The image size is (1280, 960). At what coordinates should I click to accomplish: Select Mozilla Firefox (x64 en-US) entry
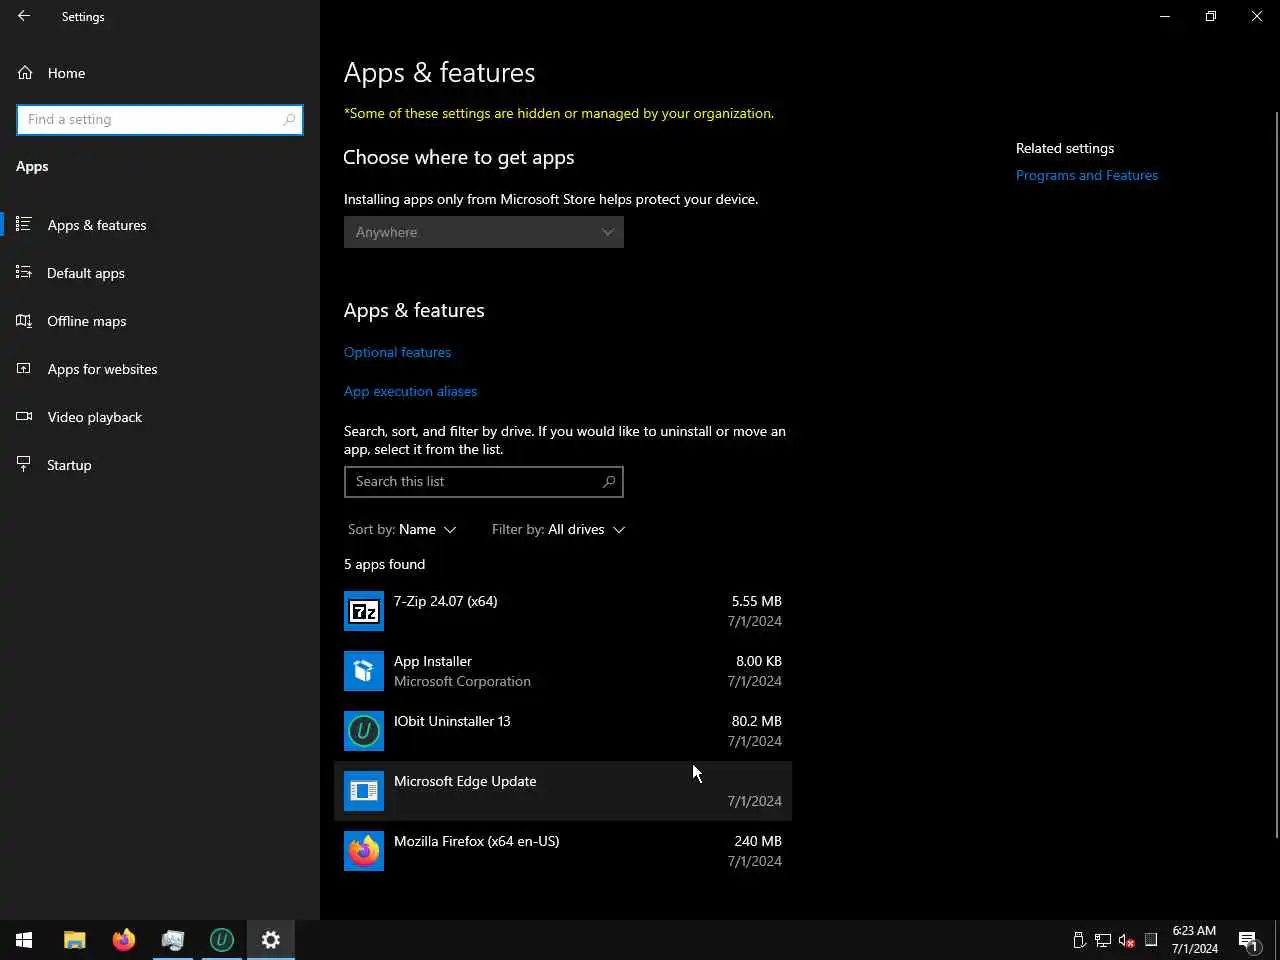[563, 851]
